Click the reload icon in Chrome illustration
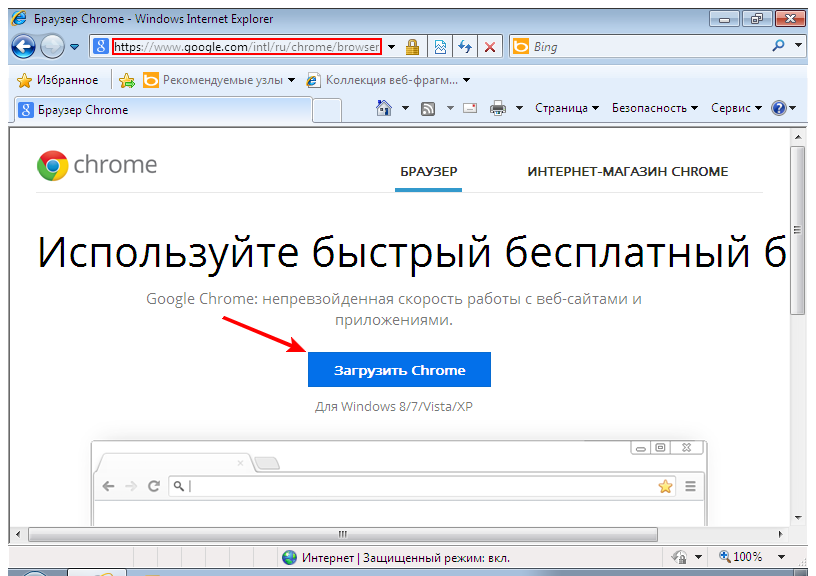The height and width of the screenshot is (576, 816). 154,486
